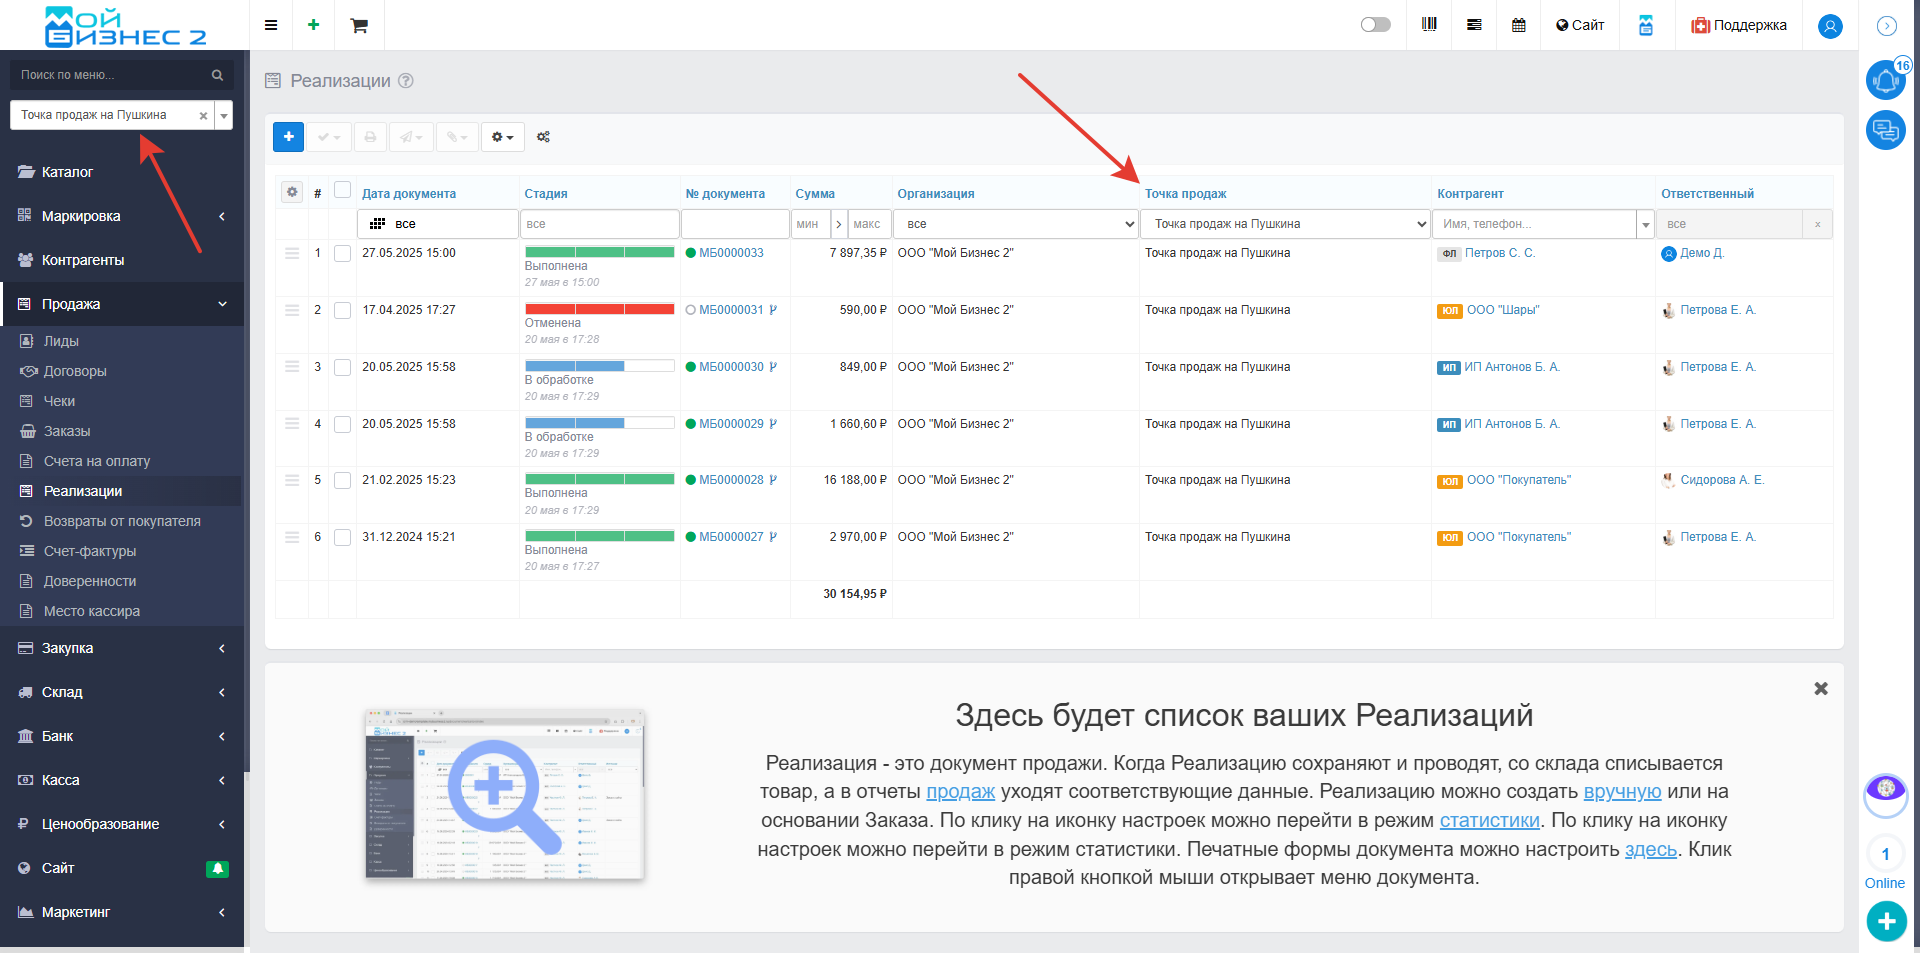This screenshot has width=1920, height=953.
Task: Open the shopping cart icon in header
Action: pyautogui.click(x=359, y=26)
